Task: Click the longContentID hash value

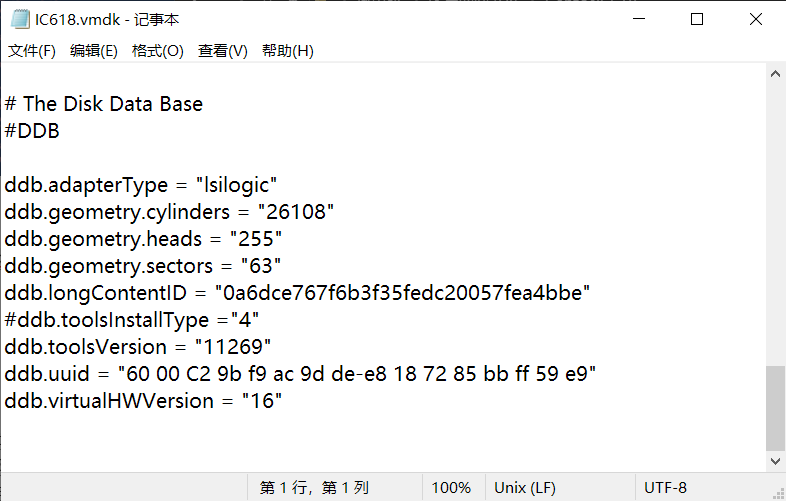Action: 402,293
